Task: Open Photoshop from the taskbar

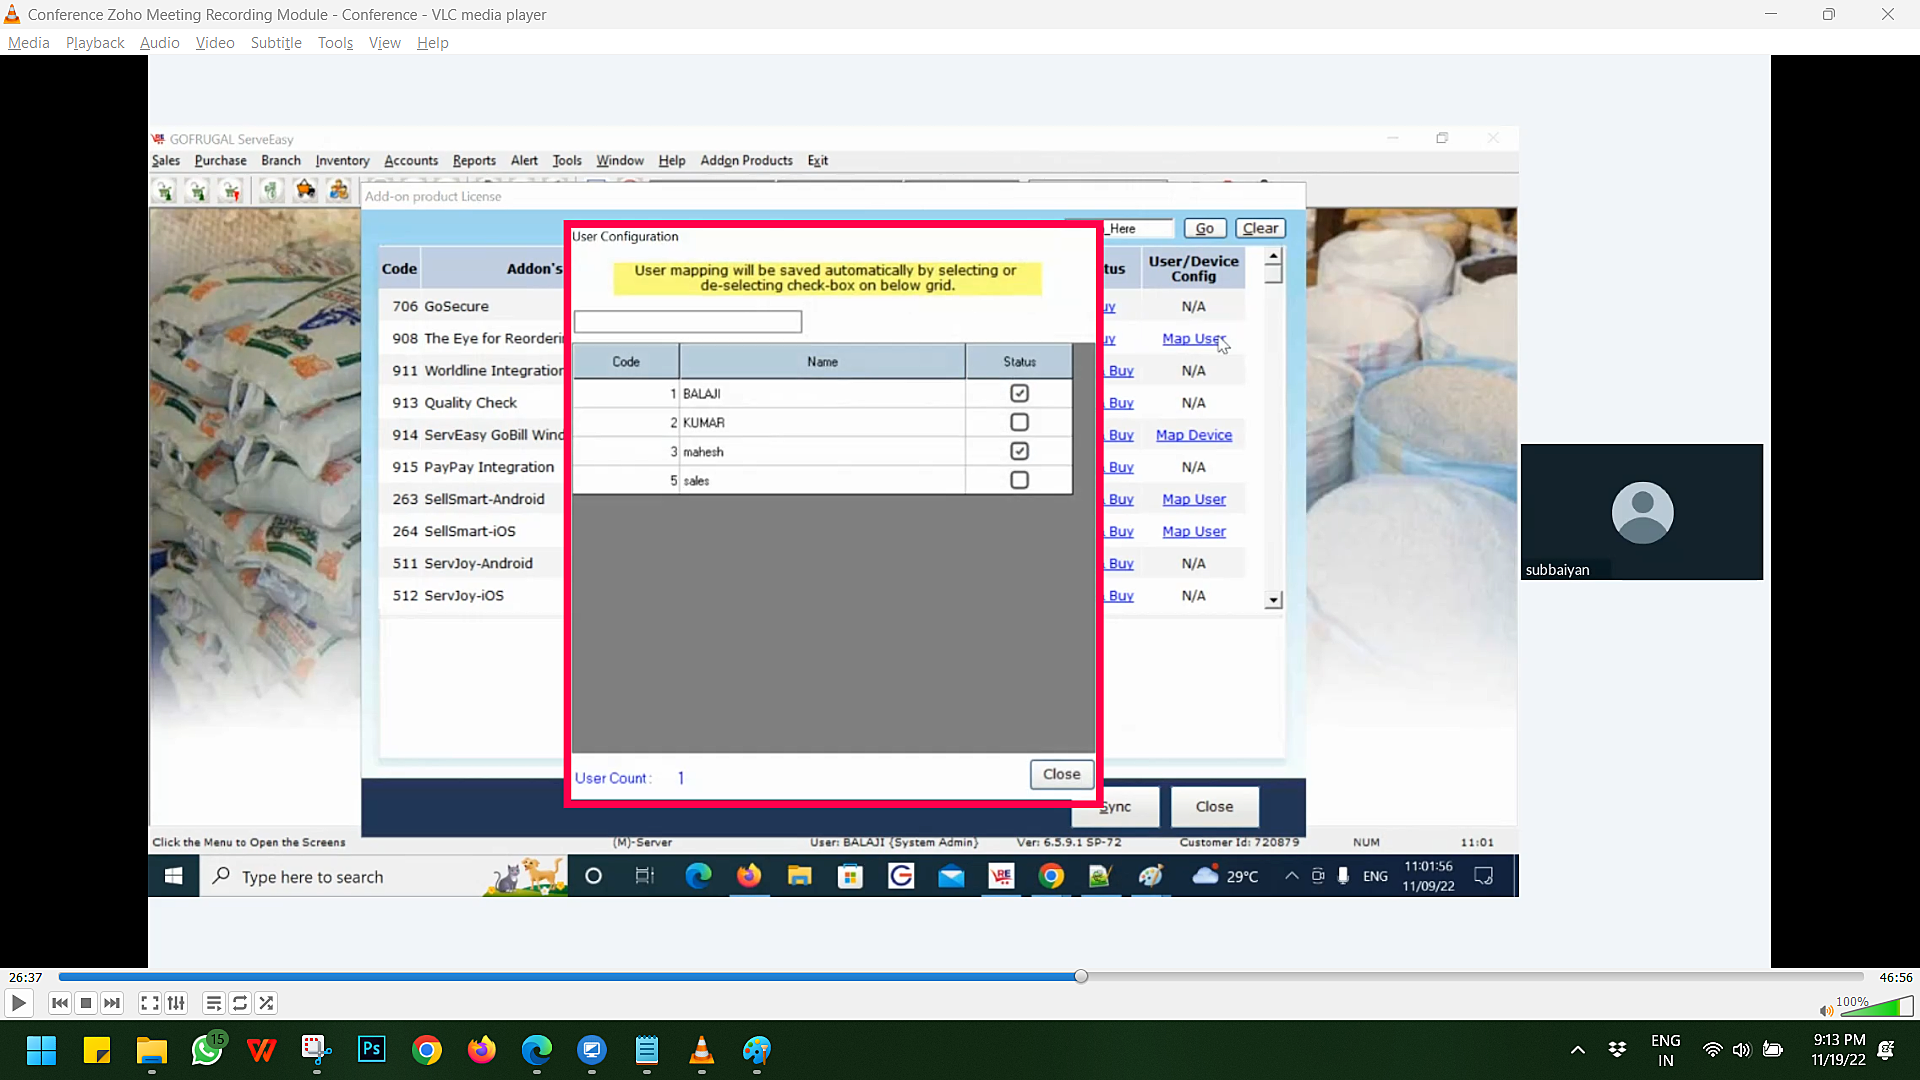Action: (371, 1050)
